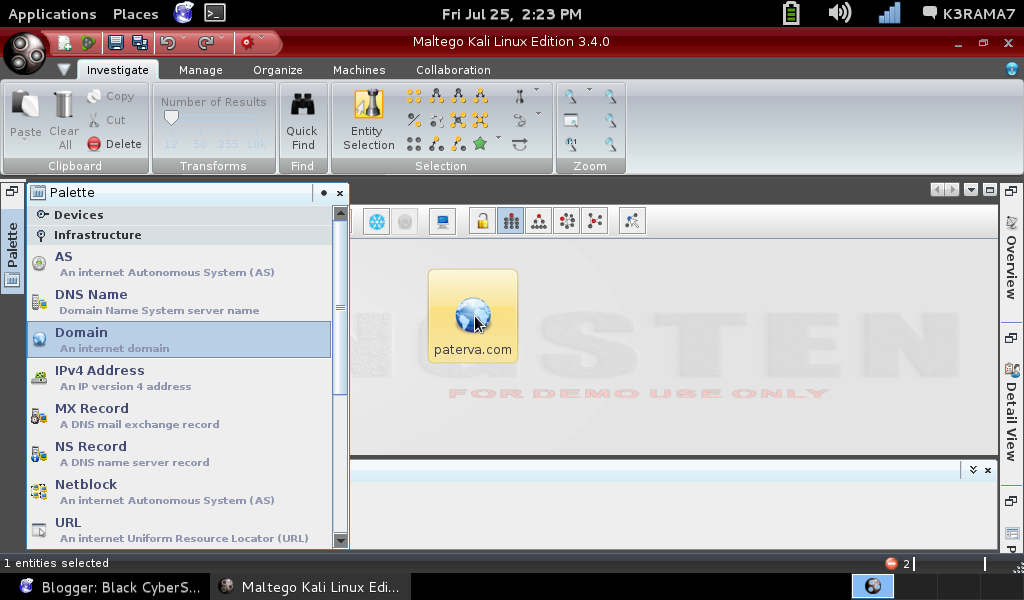The width and height of the screenshot is (1024, 600).
Task: Click the Clear All button
Action: tap(64, 120)
